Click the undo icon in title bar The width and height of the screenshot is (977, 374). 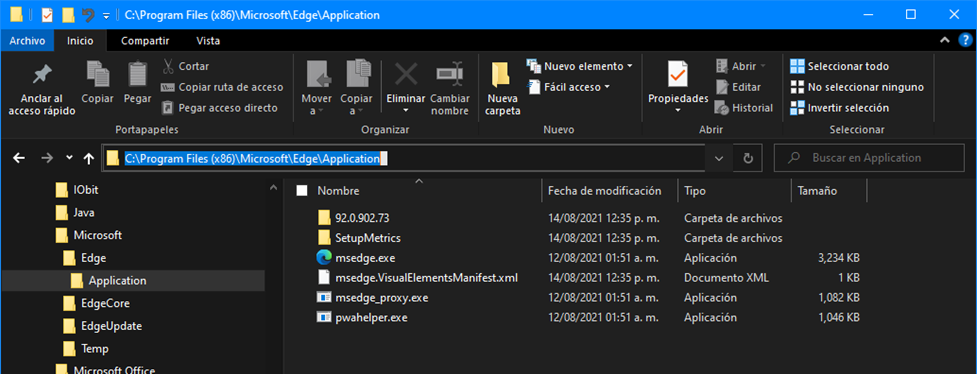click(x=88, y=14)
